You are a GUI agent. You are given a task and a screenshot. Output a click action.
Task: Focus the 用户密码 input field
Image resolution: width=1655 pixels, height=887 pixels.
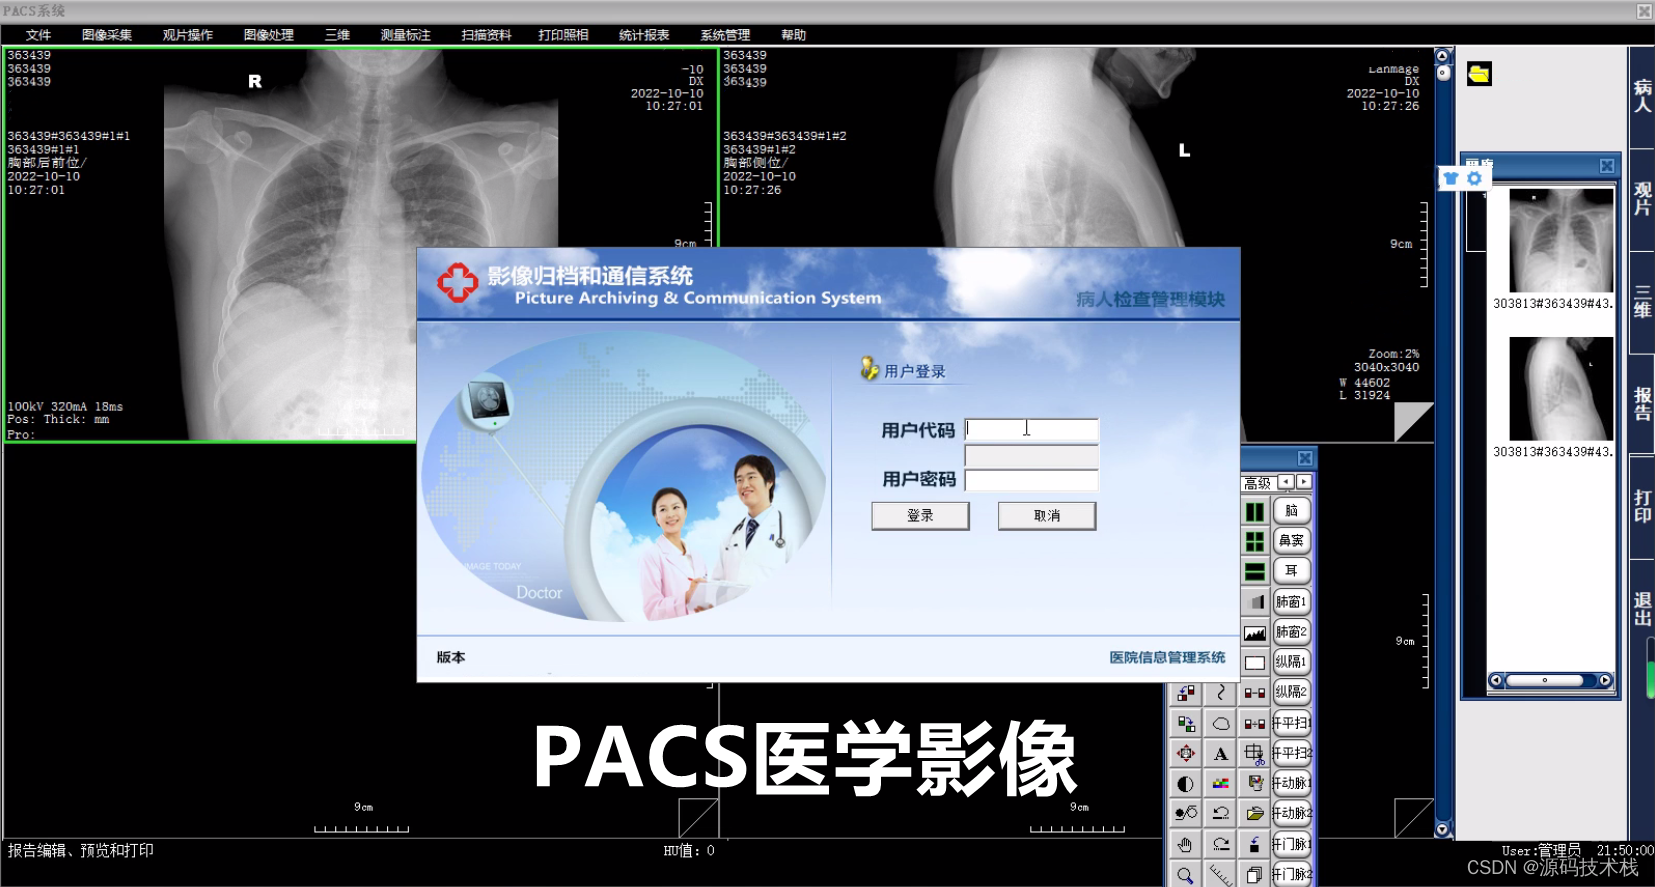[x=1031, y=480]
